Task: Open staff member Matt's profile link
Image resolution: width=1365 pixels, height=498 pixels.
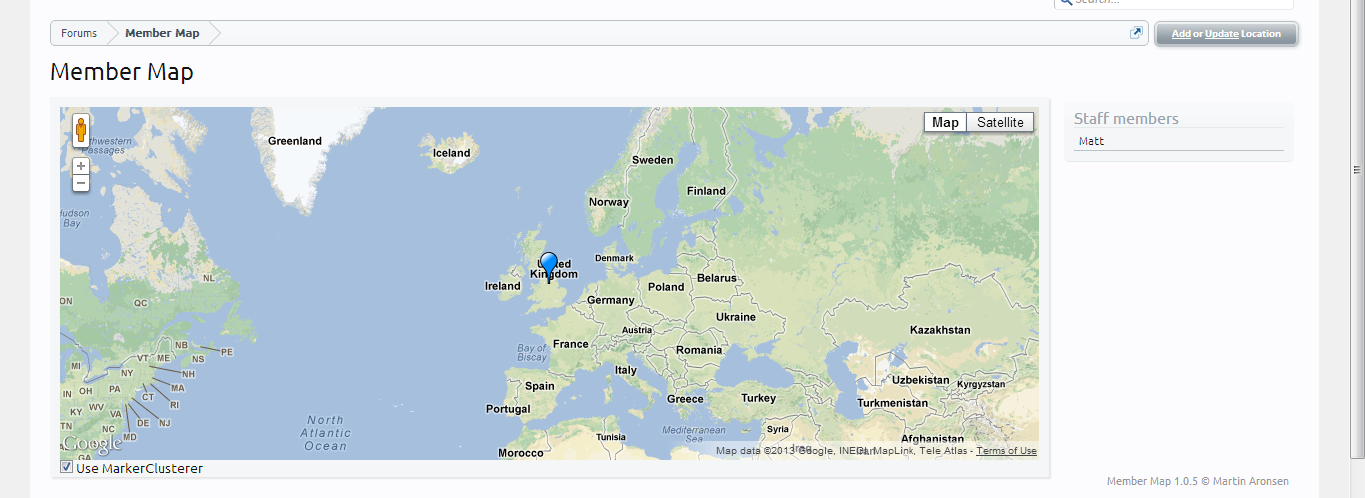Action: [1092, 141]
